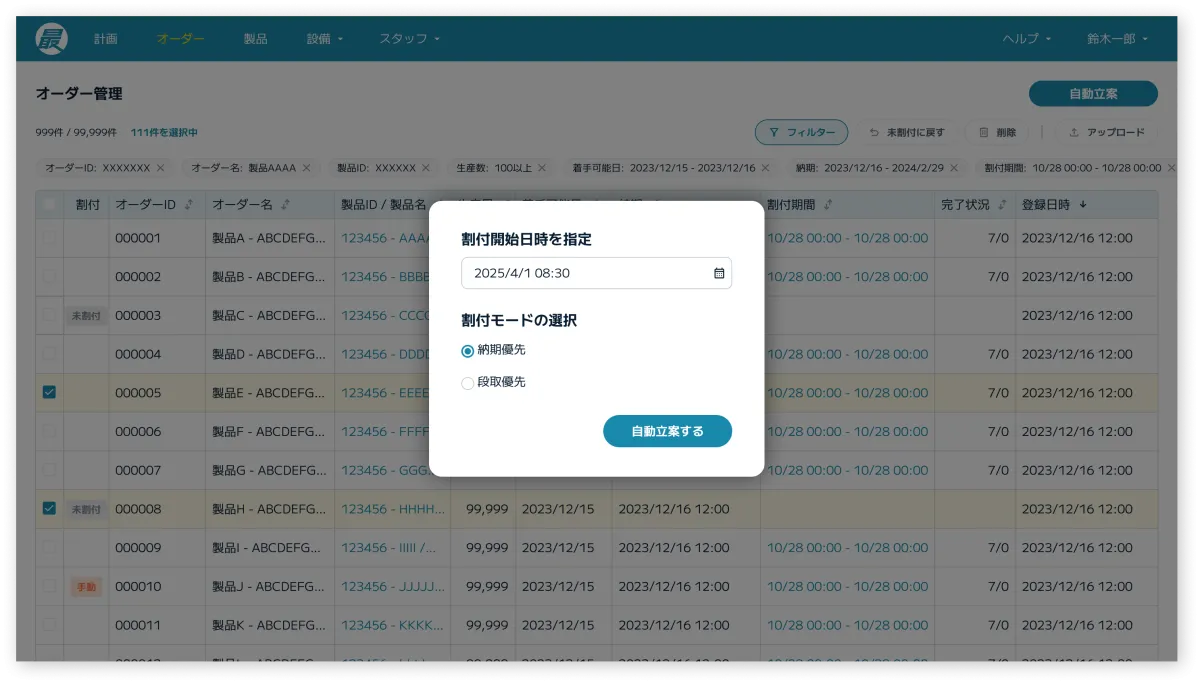This screenshot has width=1200, height=684.
Task: Open the calendar picker icon in the date field
Action: pyautogui.click(x=719, y=273)
